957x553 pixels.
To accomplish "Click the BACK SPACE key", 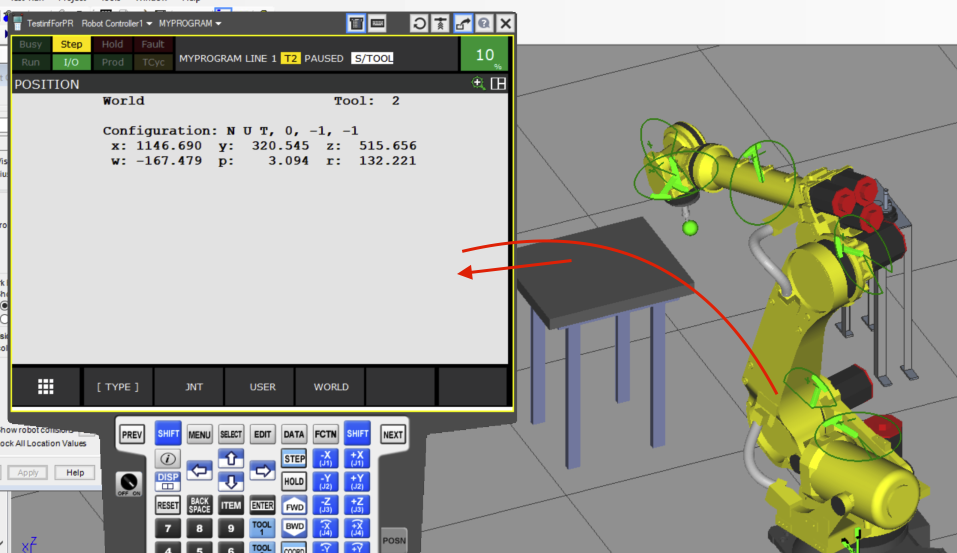I will [200, 505].
